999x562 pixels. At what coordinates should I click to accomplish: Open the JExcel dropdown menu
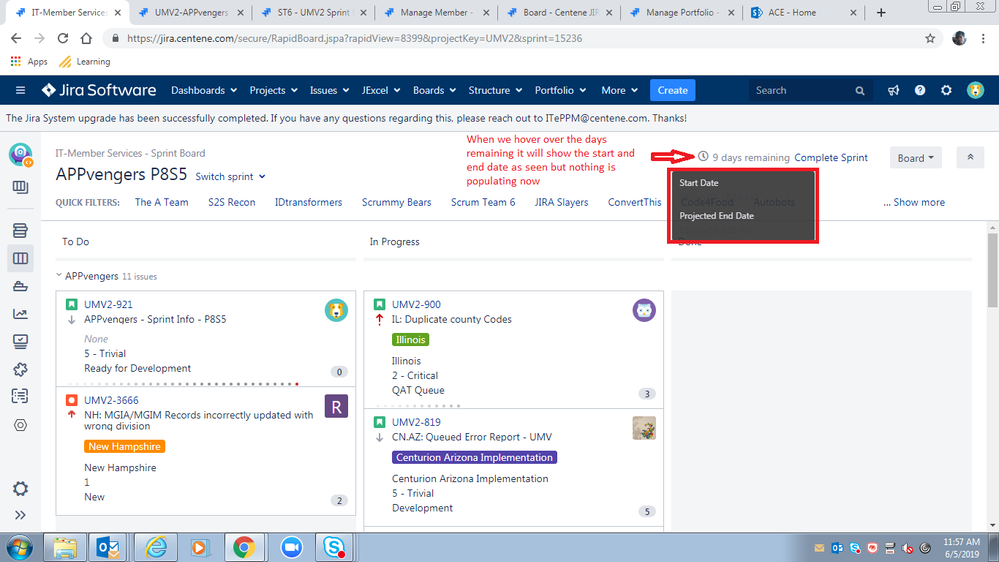381,90
